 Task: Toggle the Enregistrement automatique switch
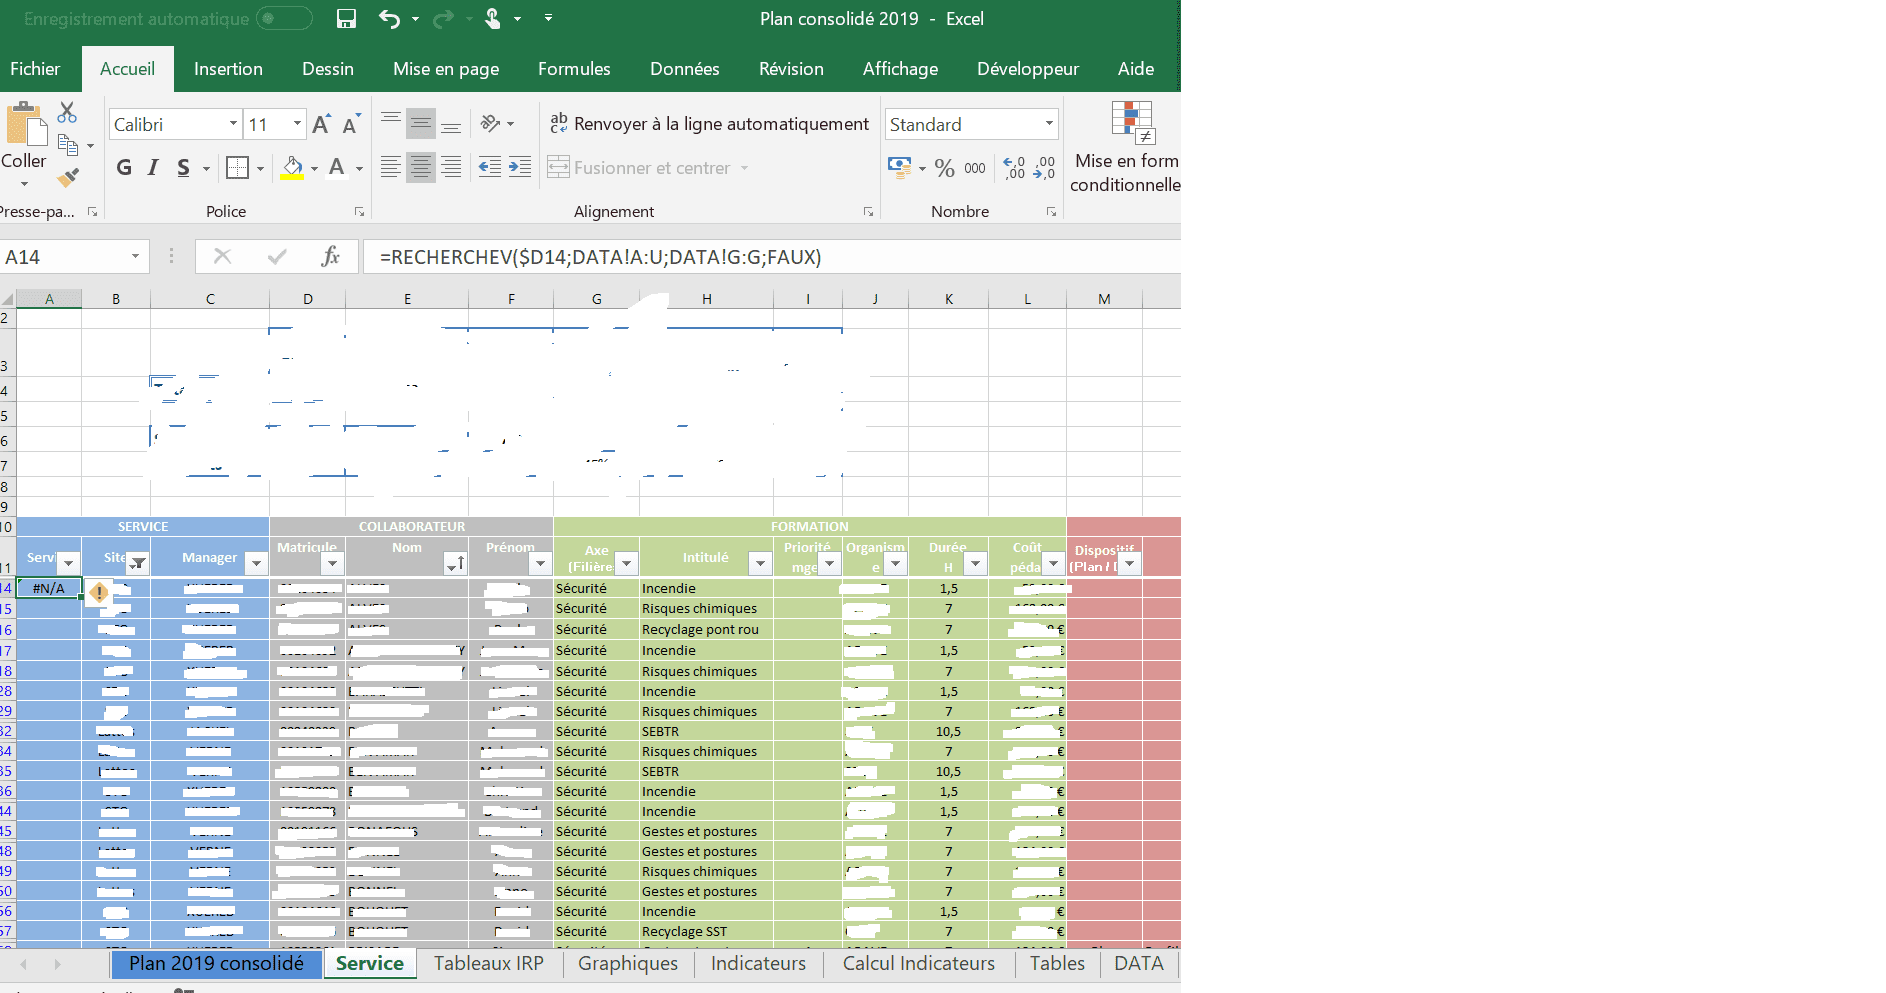pos(283,19)
